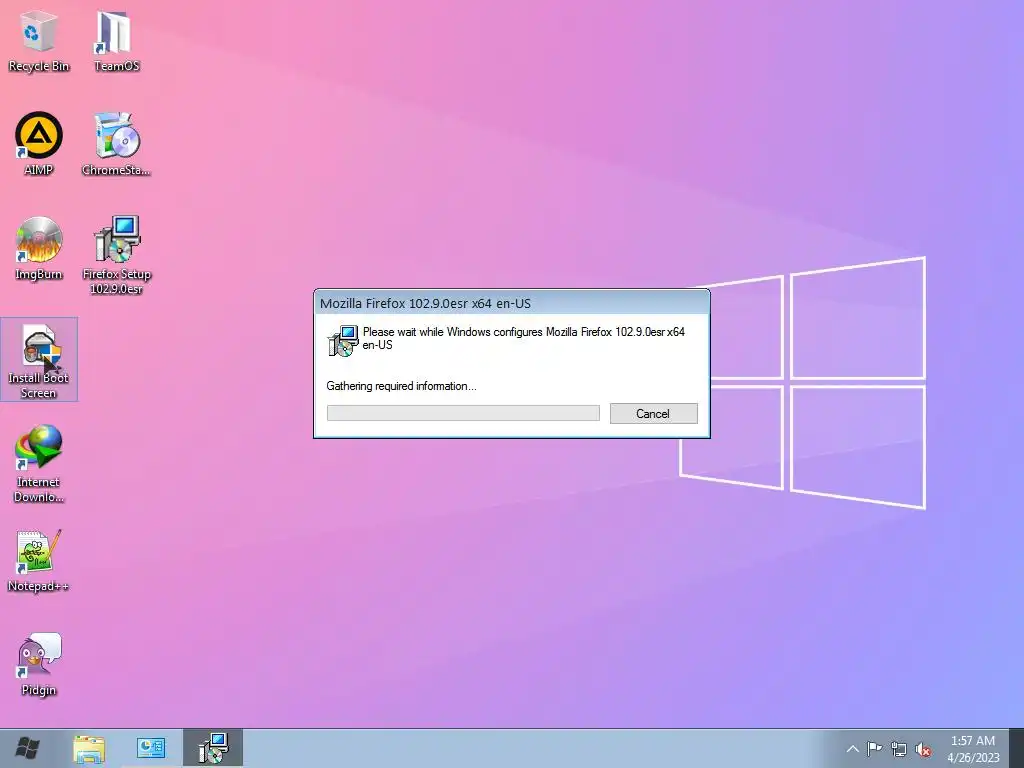Click the installer icon inside the dialog

pyautogui.click(x=343, y=340)
